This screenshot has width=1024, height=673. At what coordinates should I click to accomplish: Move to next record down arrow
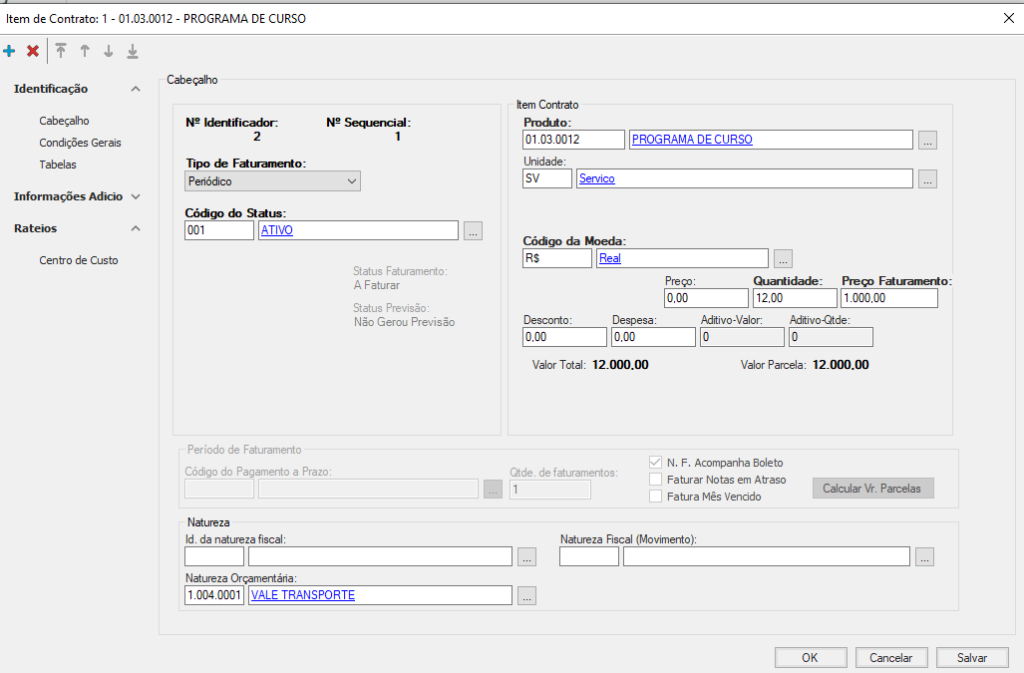pos(109,51)
